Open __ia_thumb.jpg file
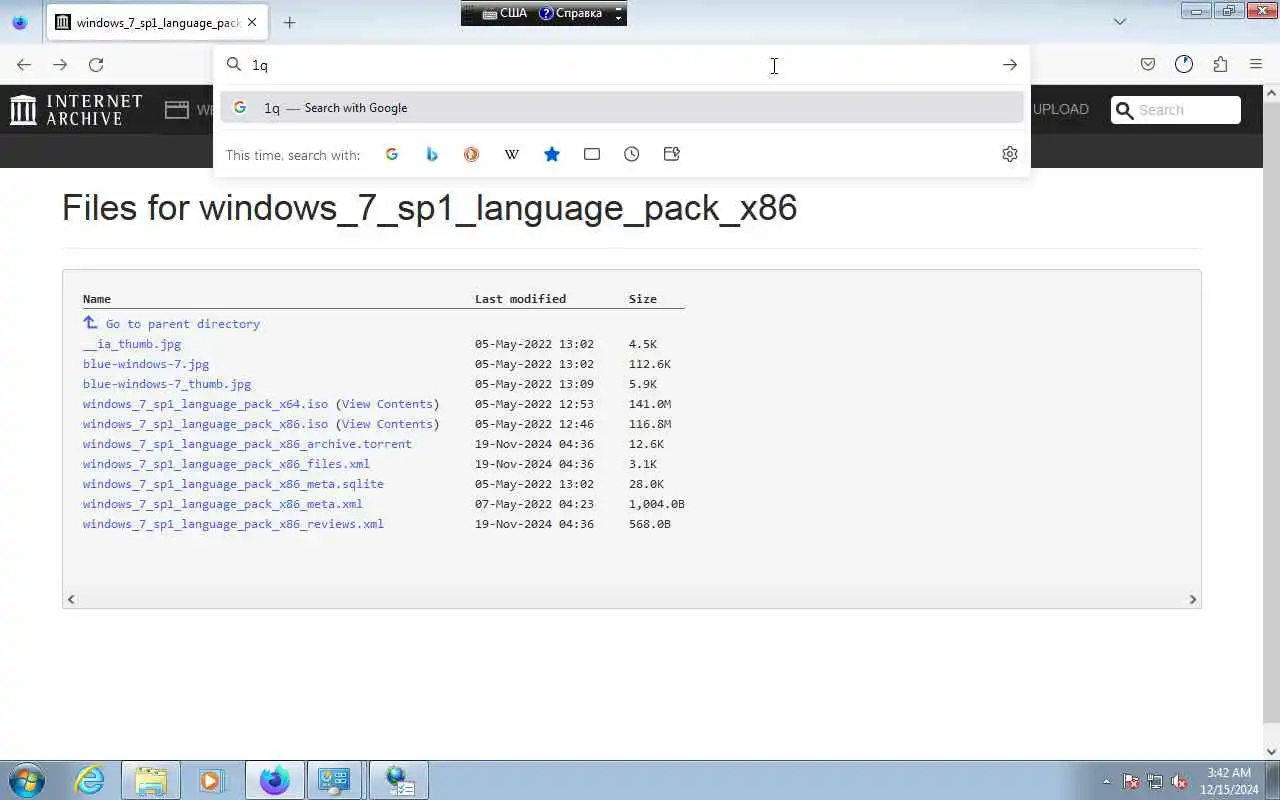 (x=132, y=344)
